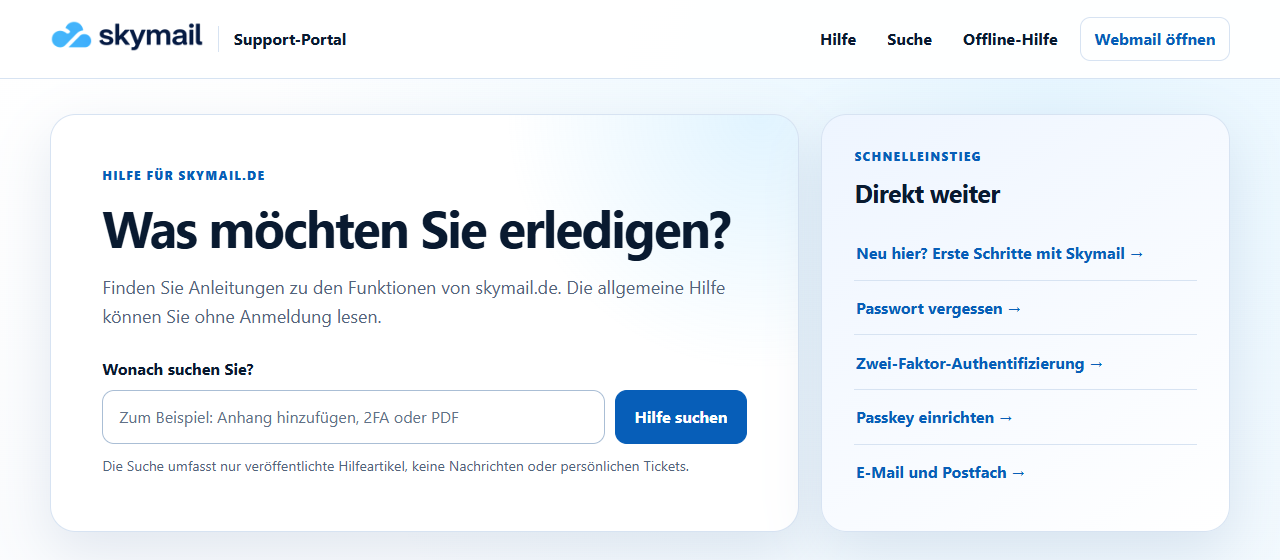Screen dimensions: 1280x560
Task: Click the Skymail cloud logo icon
Action: 71,37
